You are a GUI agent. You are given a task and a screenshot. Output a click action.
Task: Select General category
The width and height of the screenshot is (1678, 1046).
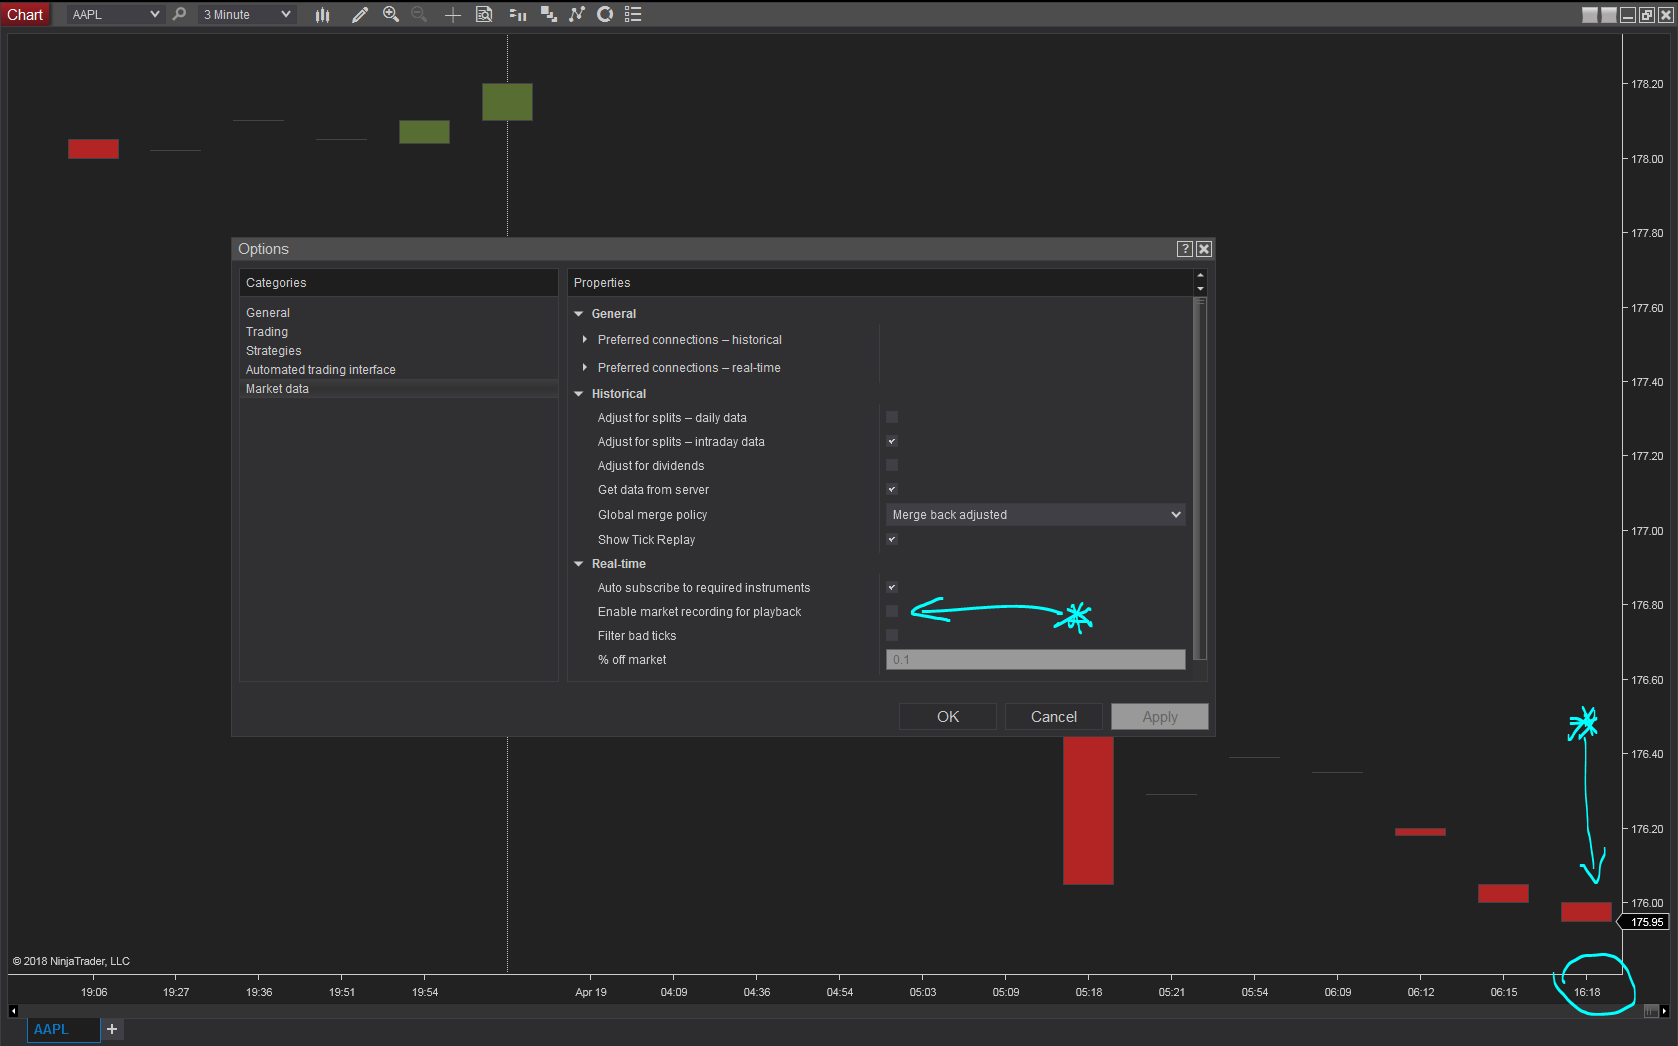click(x=268, y=313)
